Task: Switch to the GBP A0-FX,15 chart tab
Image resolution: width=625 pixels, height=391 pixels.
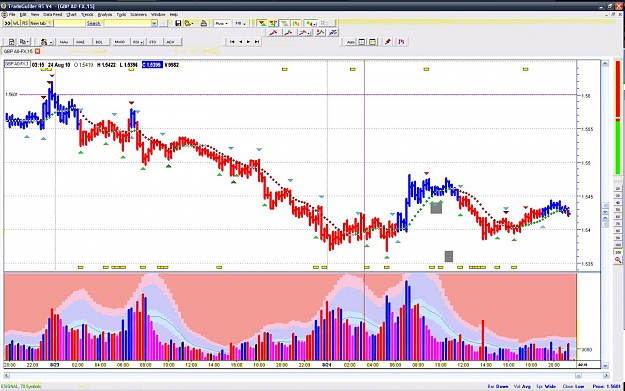Action: pos(18,51)
